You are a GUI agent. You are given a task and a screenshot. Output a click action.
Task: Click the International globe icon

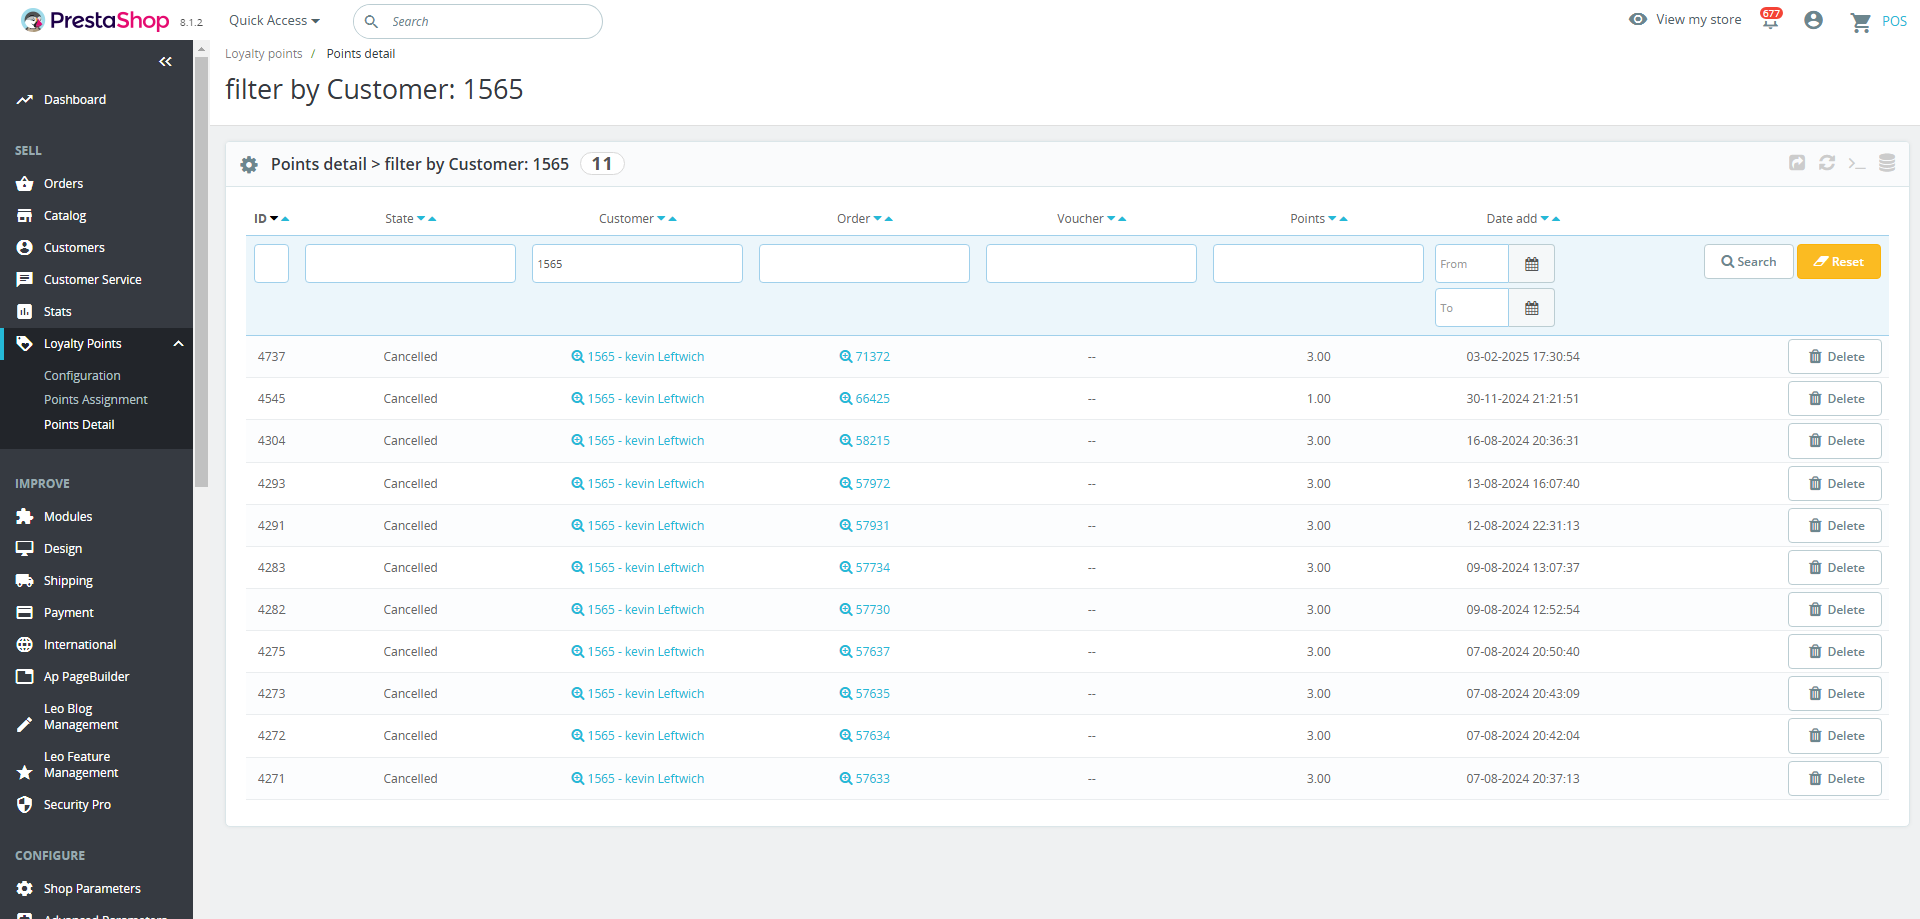pos(25,645)
